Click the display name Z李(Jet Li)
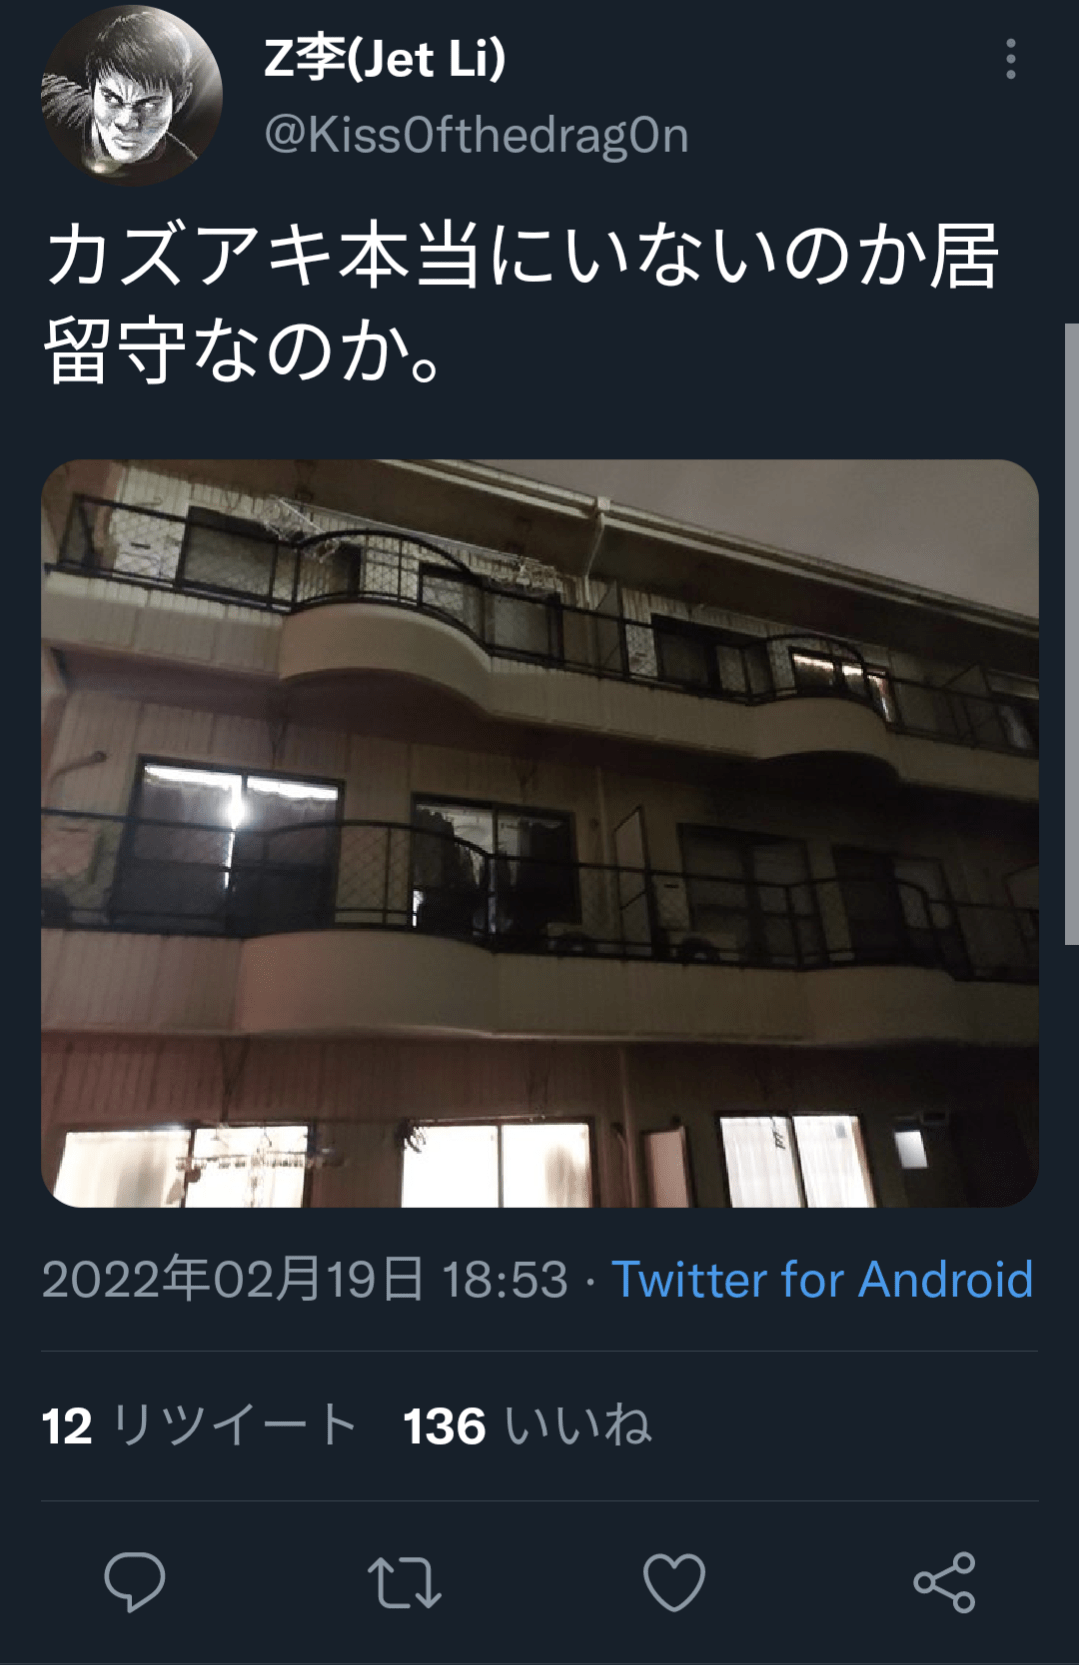The height and width of the screenshot is (1665, 1079). click(x=385, y=58)
